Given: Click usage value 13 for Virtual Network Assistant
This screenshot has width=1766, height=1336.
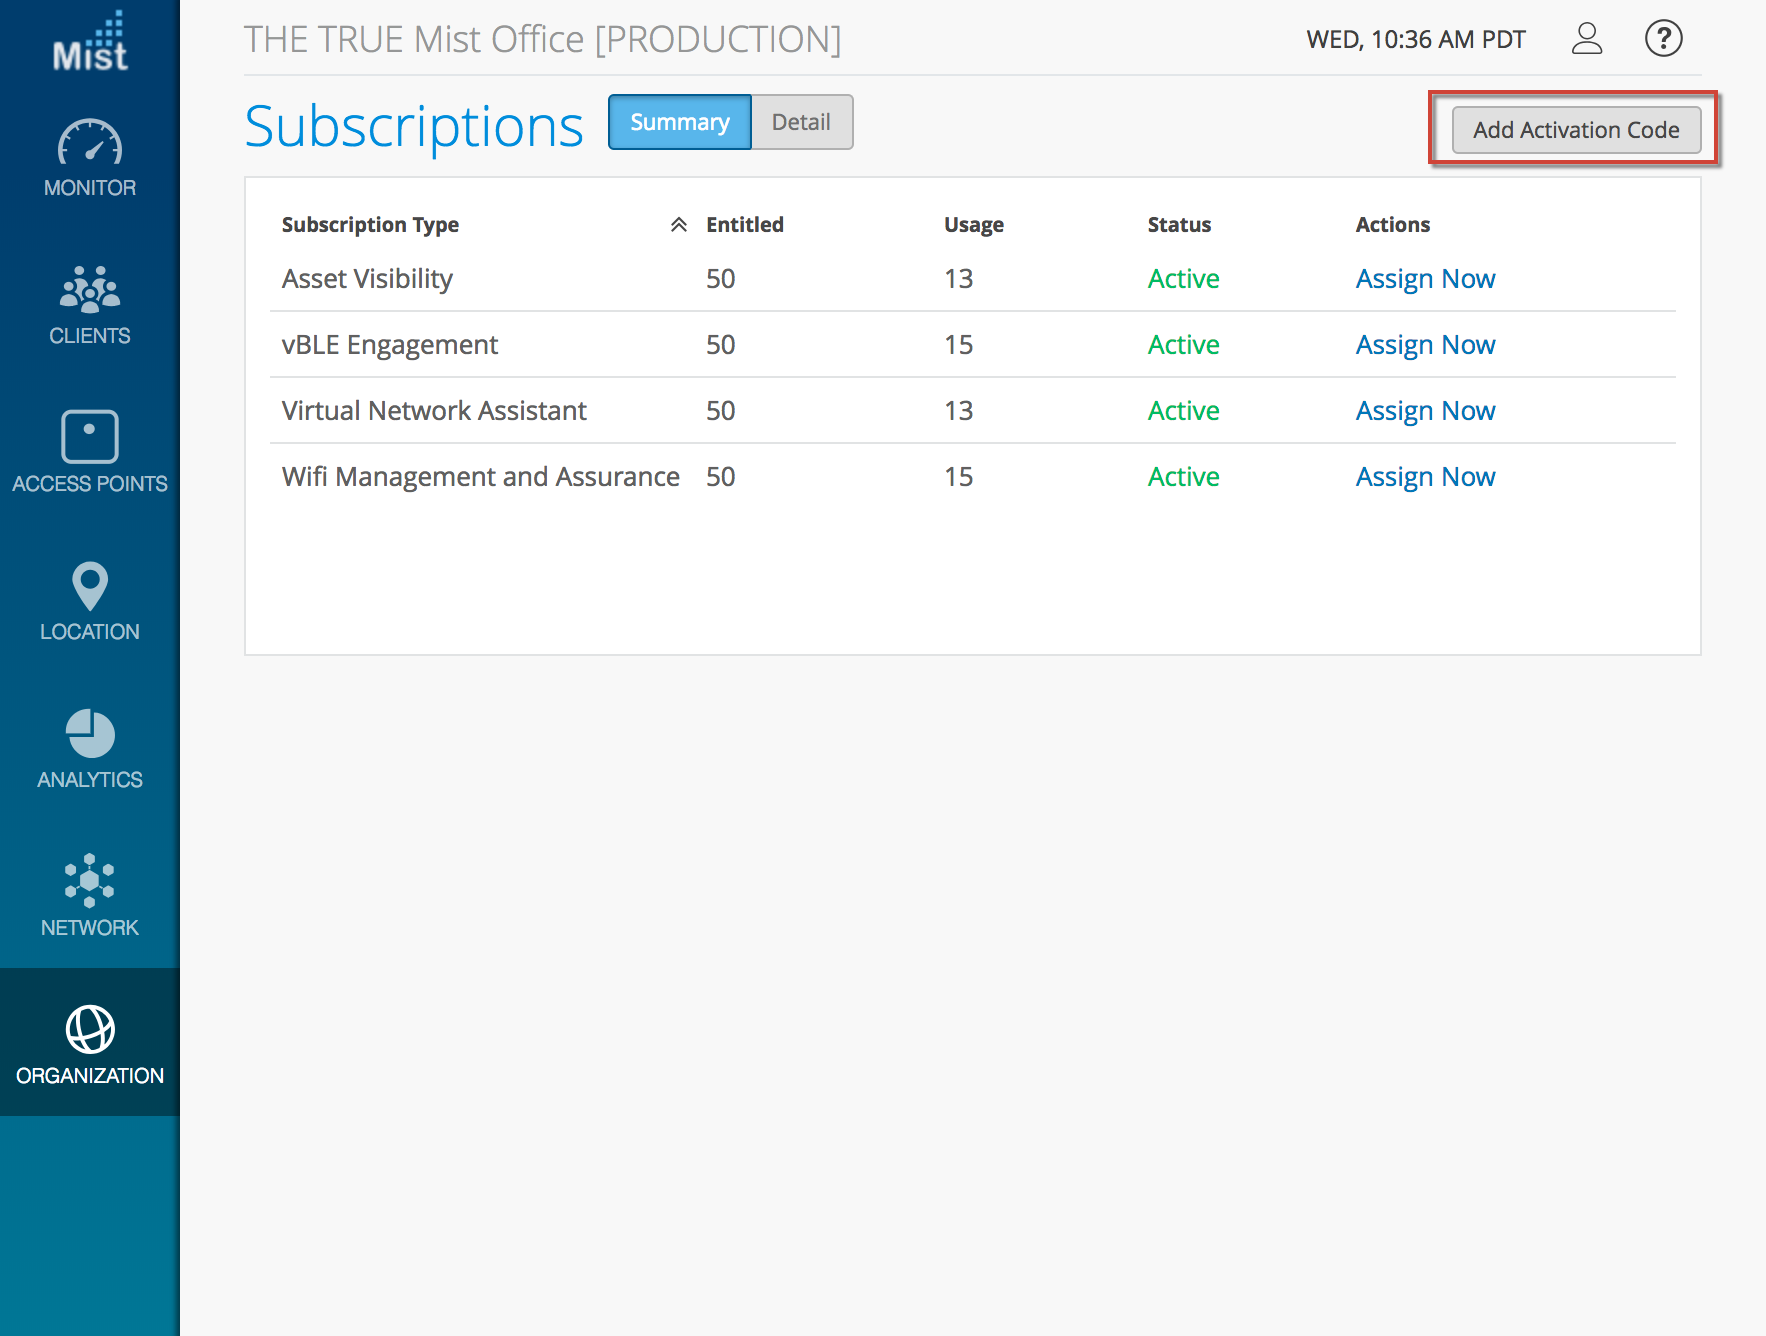Looking at the screenshot, I should (x=959, y=411).
